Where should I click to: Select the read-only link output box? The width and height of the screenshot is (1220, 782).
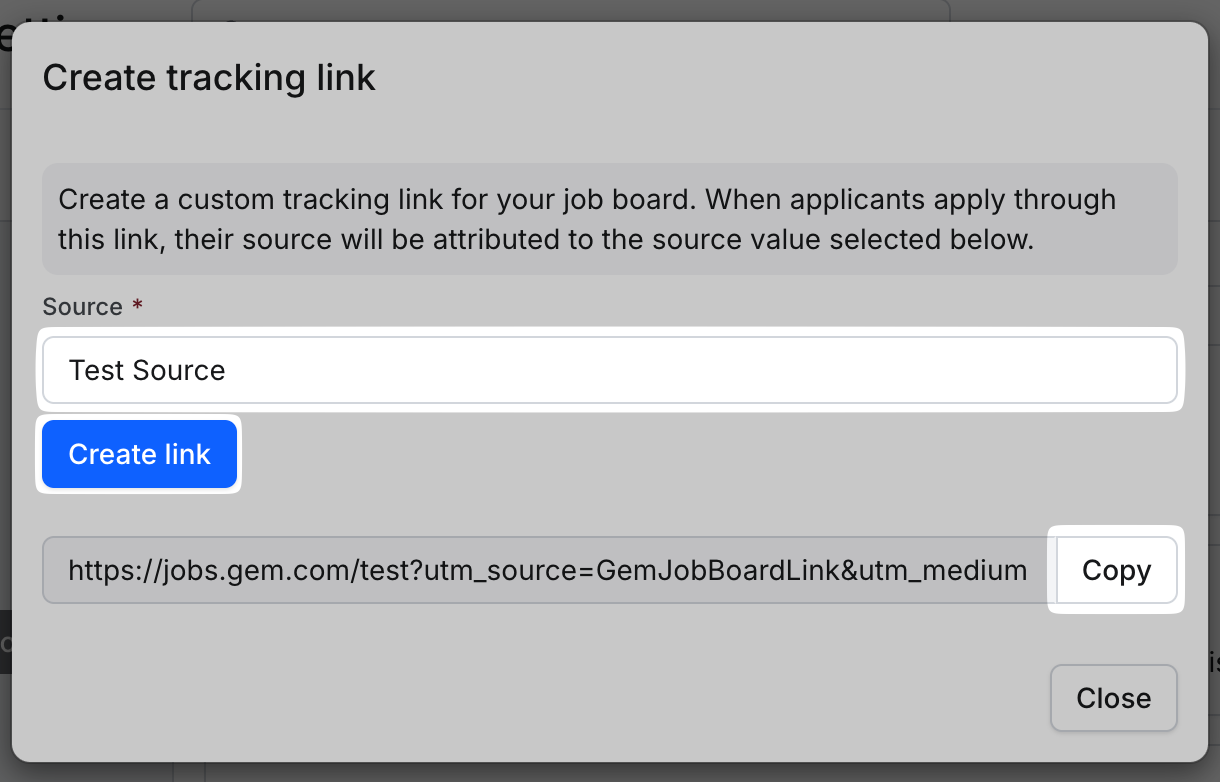click(547, 570)
